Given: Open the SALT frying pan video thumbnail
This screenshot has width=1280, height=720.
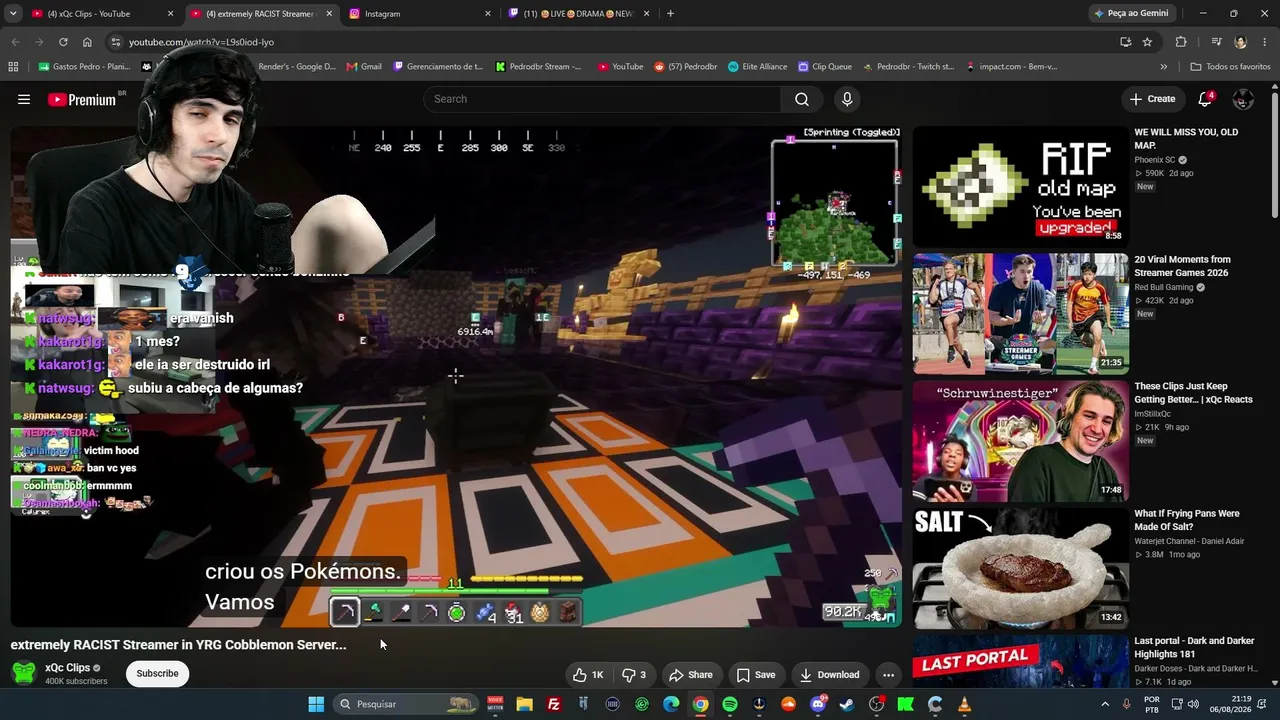Looking at the screenshot, I should coord(1020,568).
